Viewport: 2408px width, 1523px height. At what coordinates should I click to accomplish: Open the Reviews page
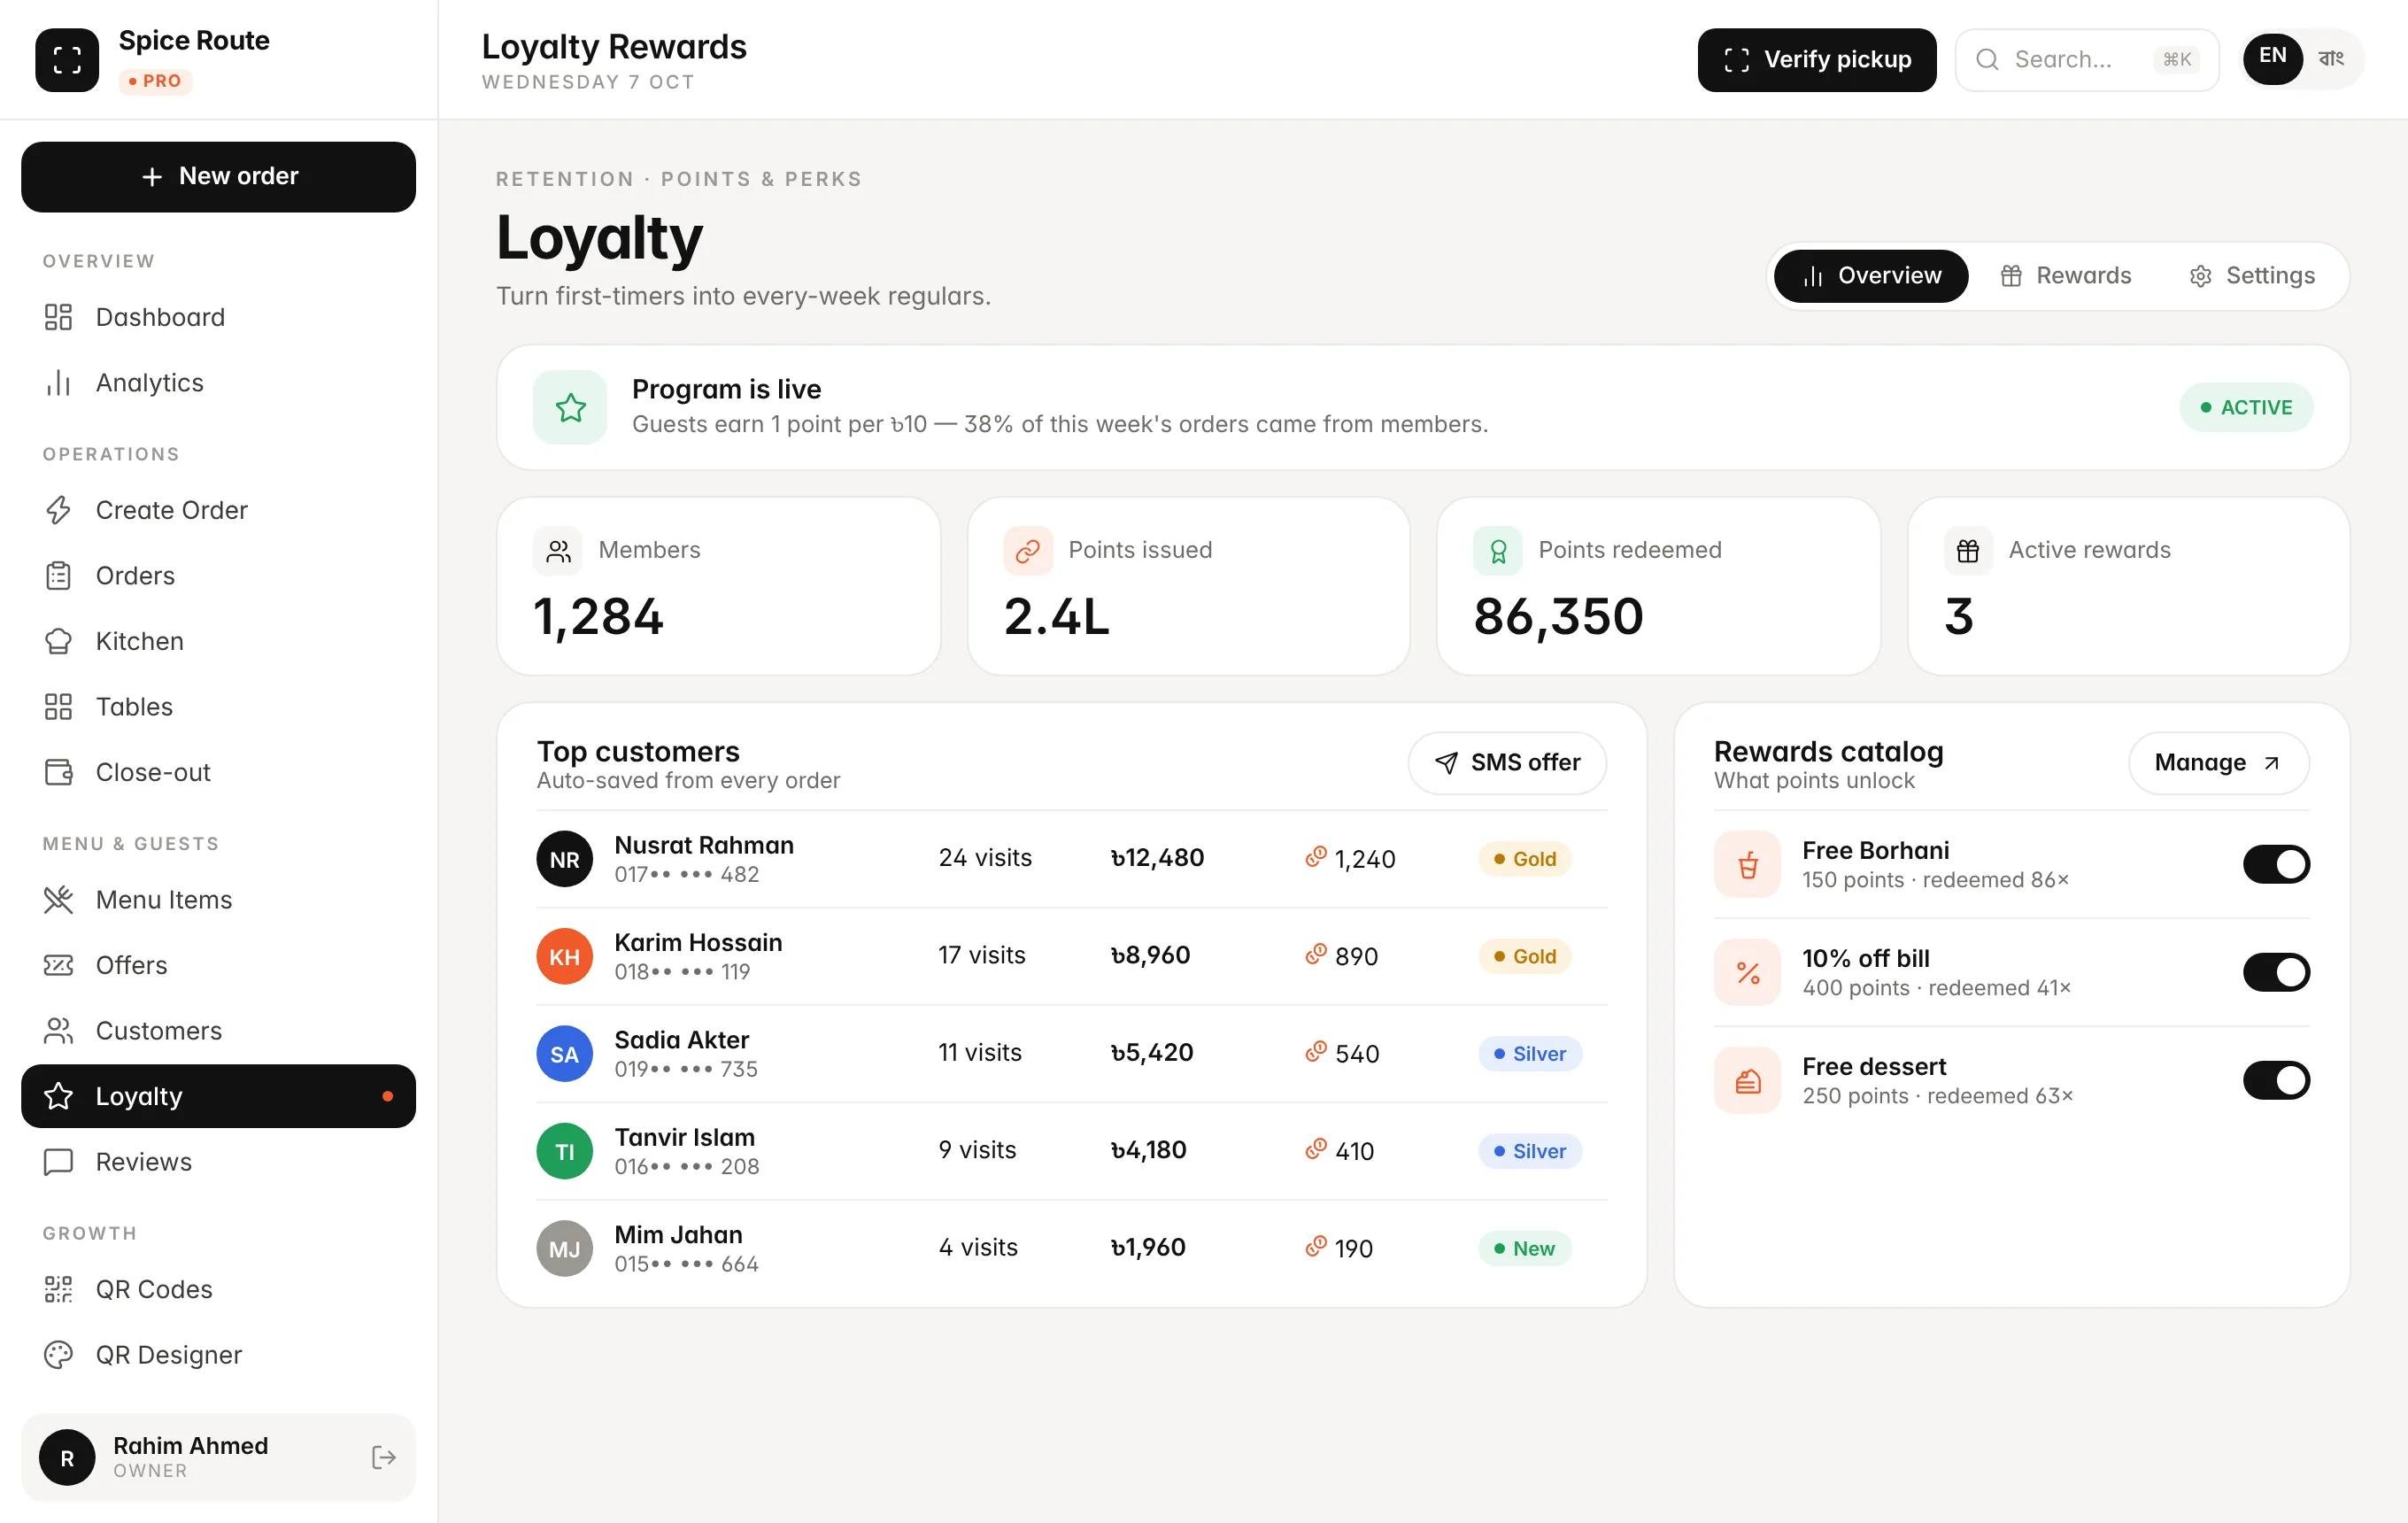218,1162
